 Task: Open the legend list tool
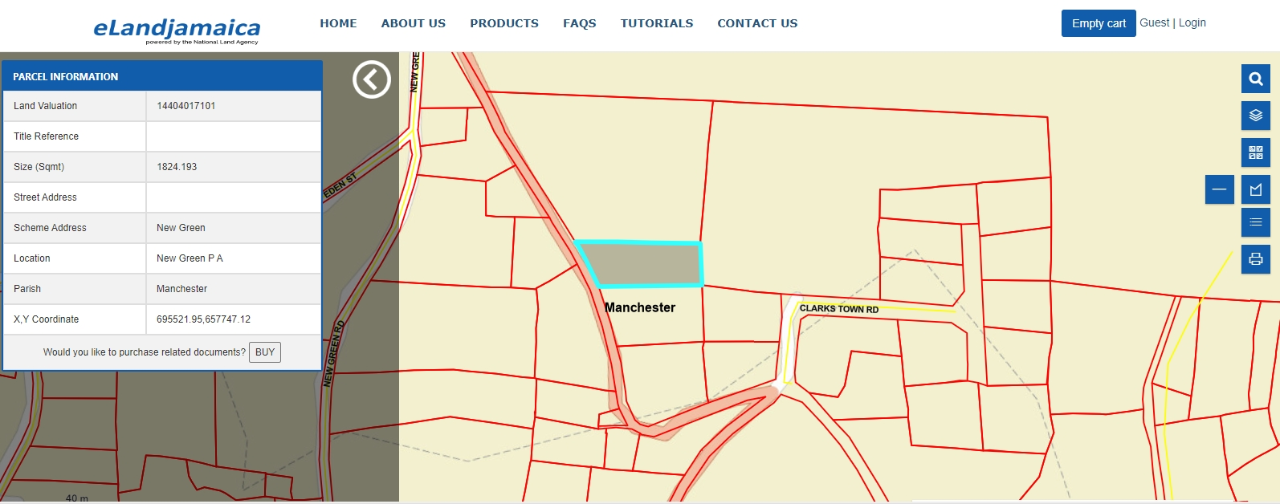click(x=1255, y=222)
